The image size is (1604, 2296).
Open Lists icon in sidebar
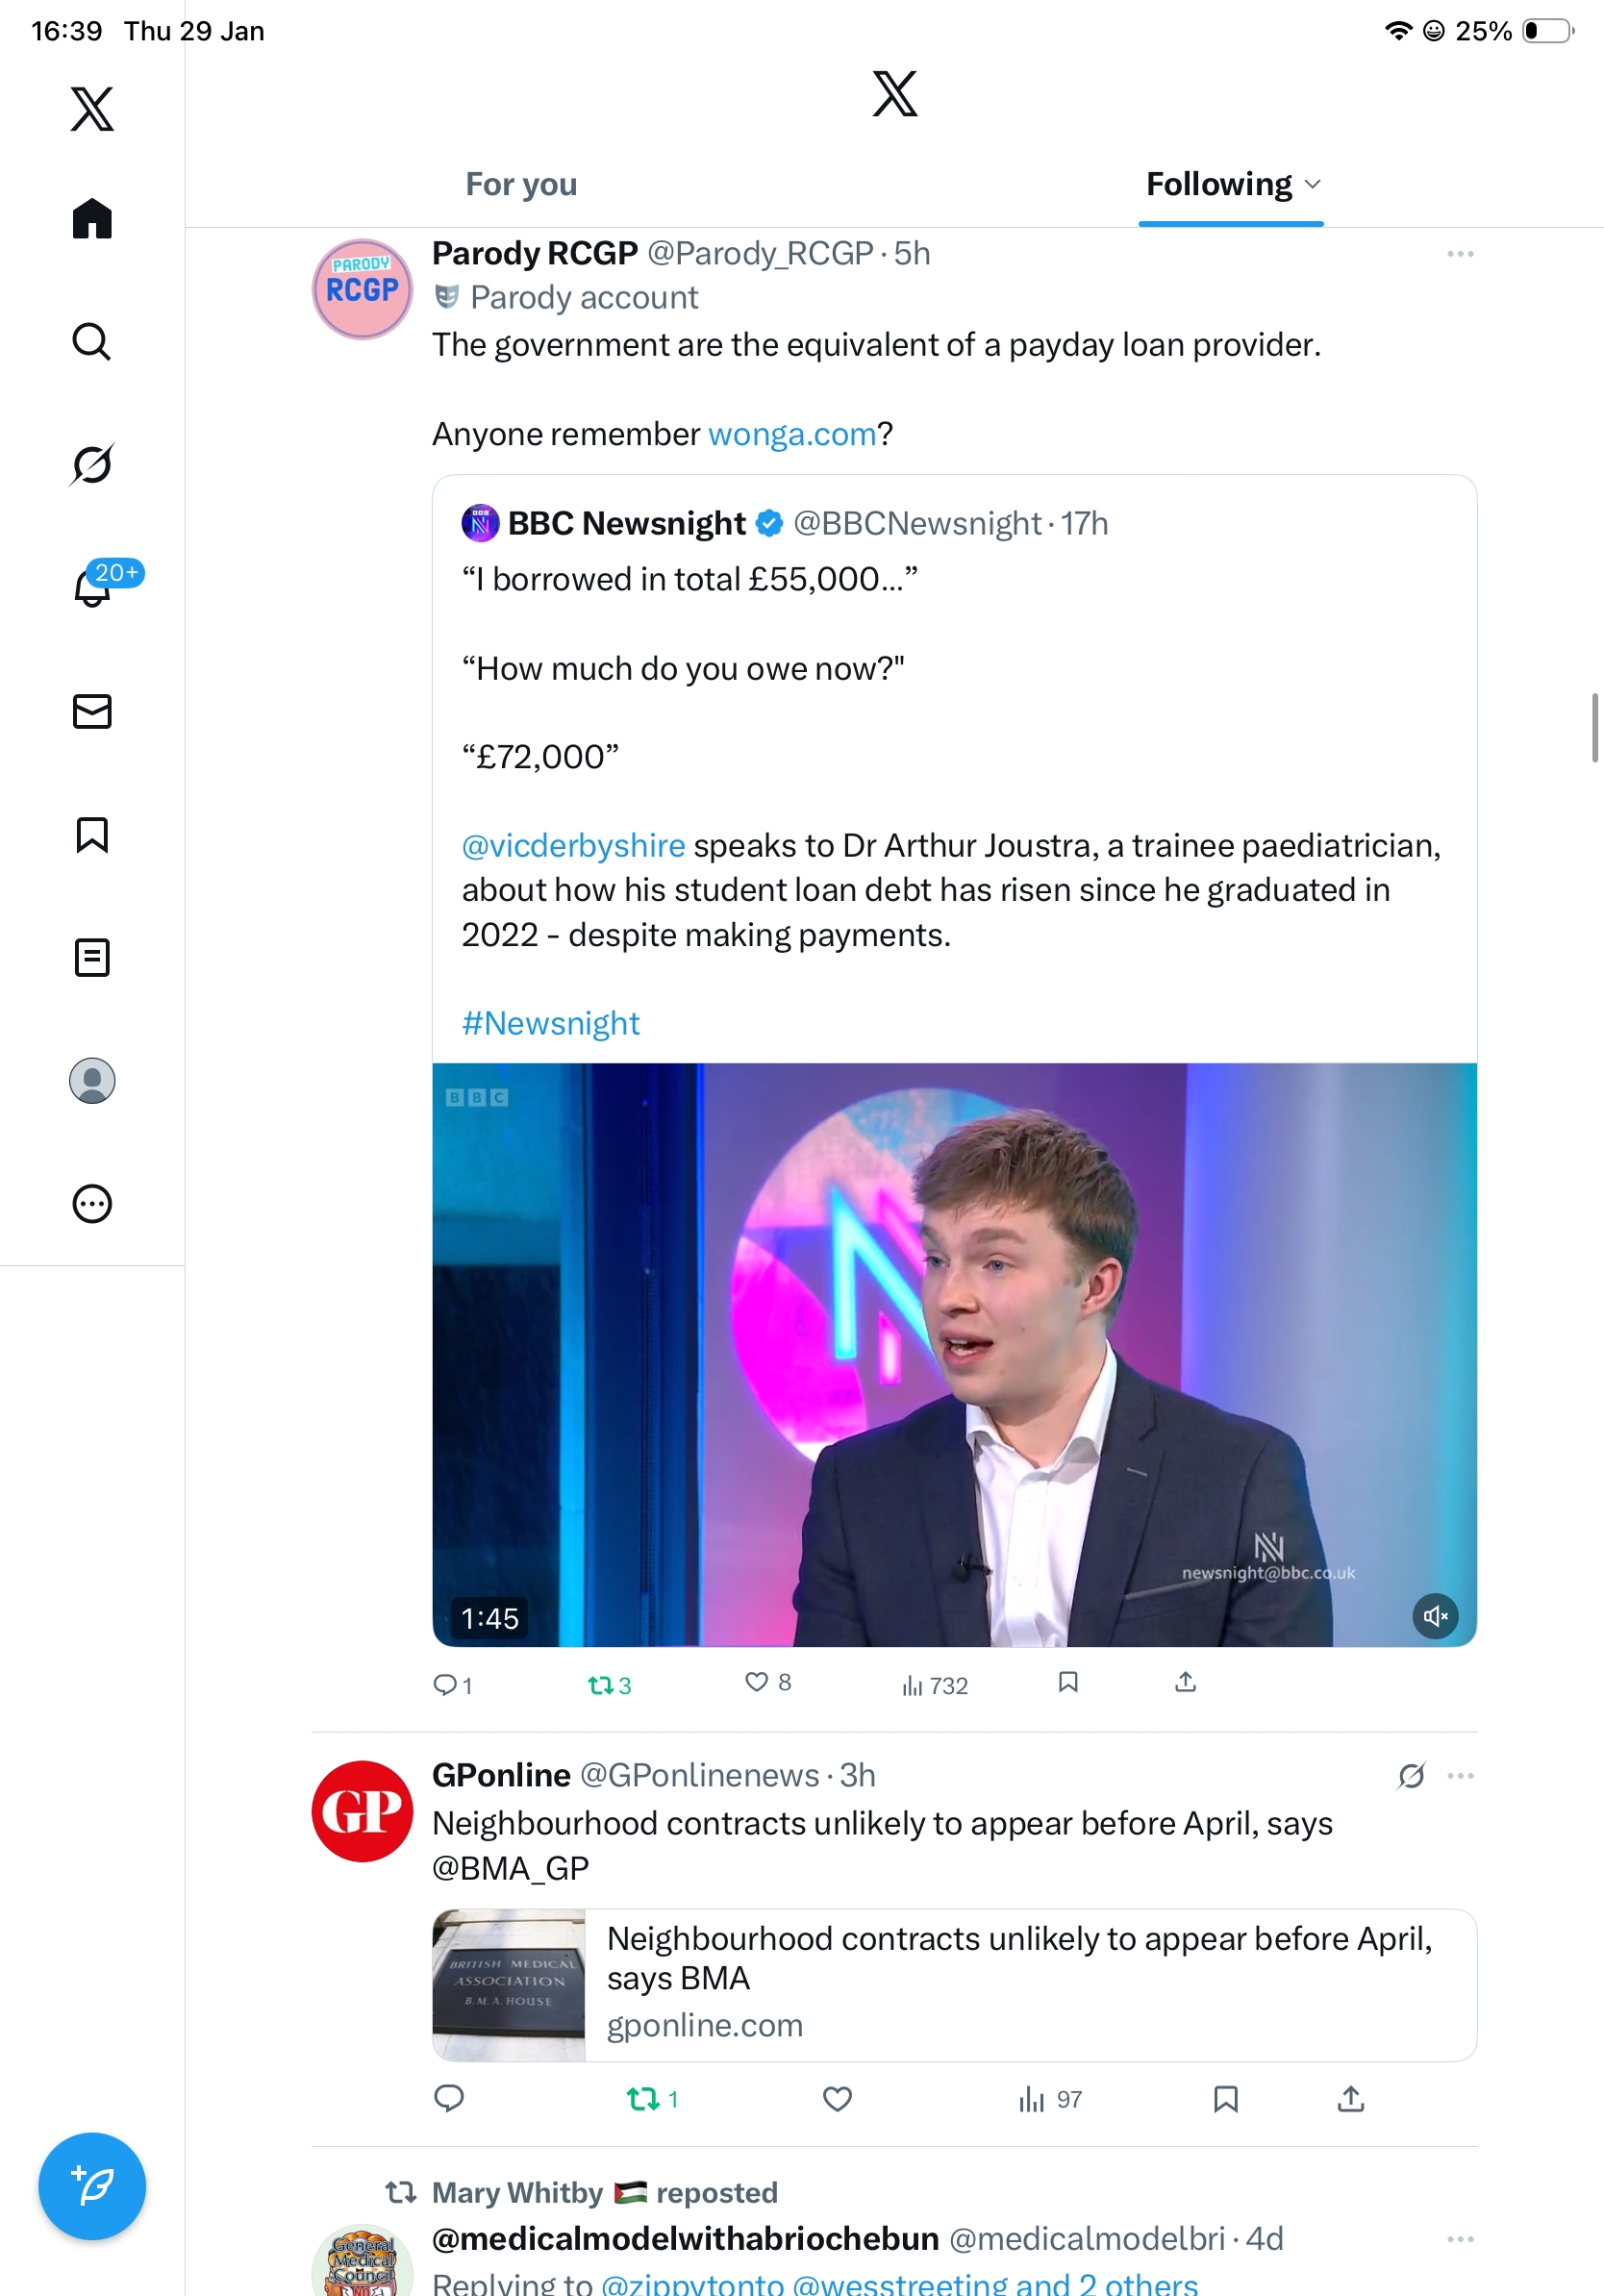click(92, 958)
